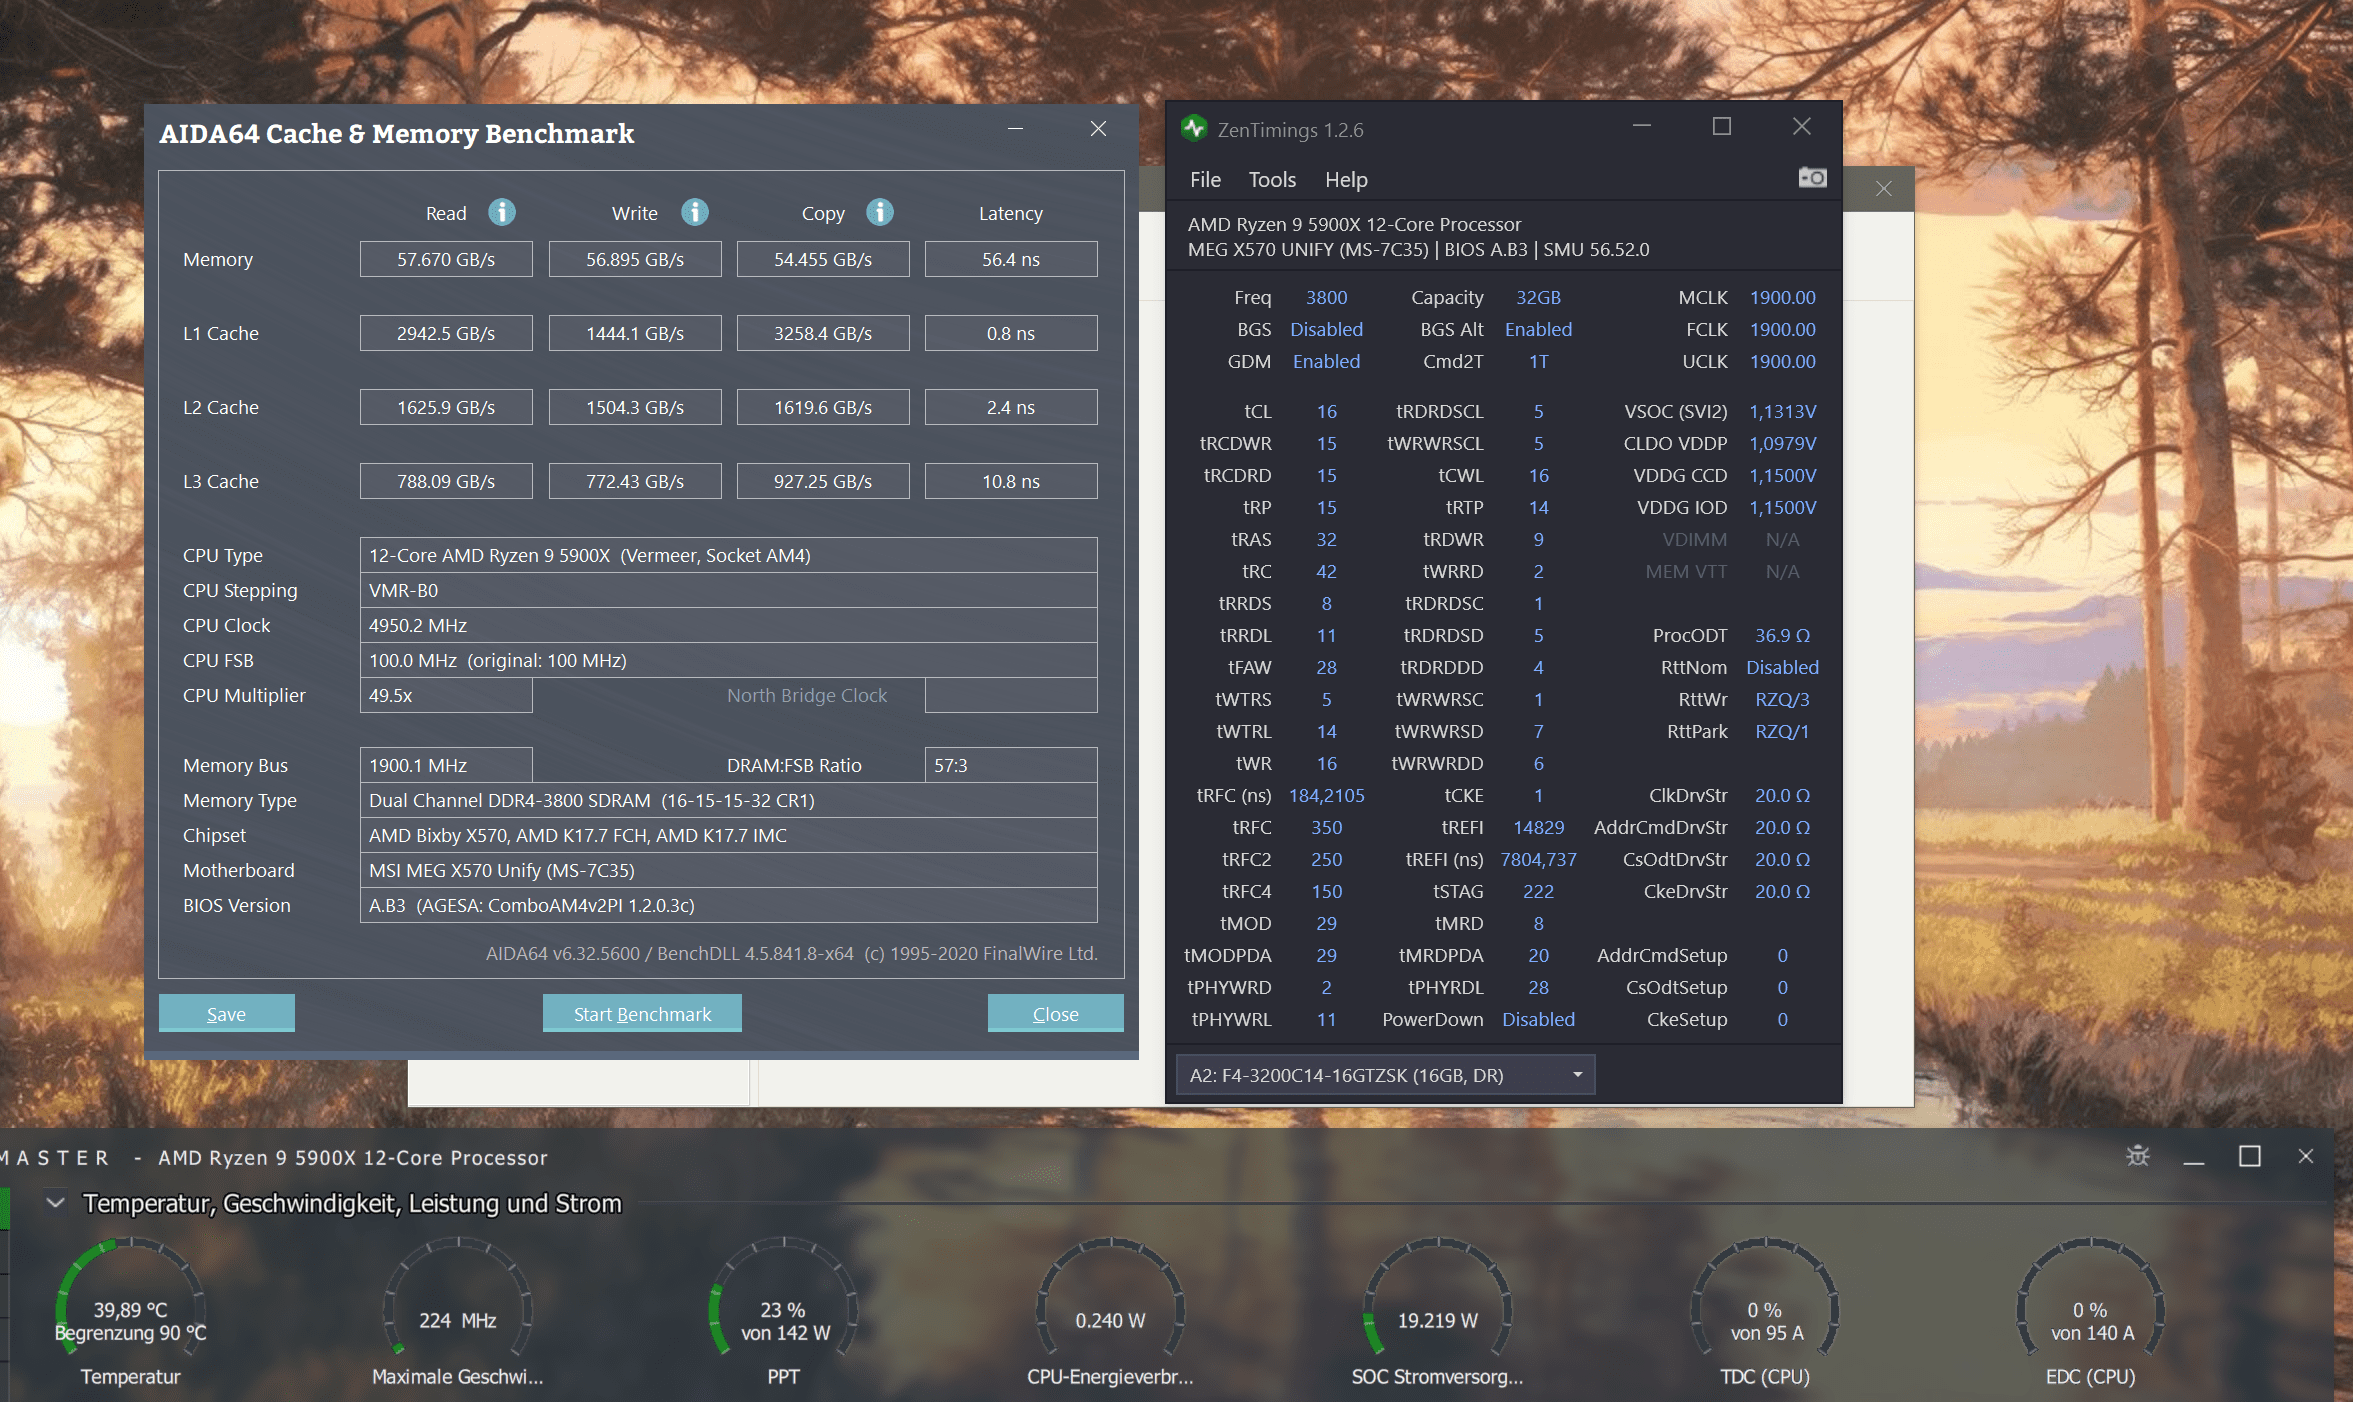Image resolution: width=2354 pixels, height=1402 pixels.
Task: Click the RttPark value RZQ/1
Action: click(1782, 731)
